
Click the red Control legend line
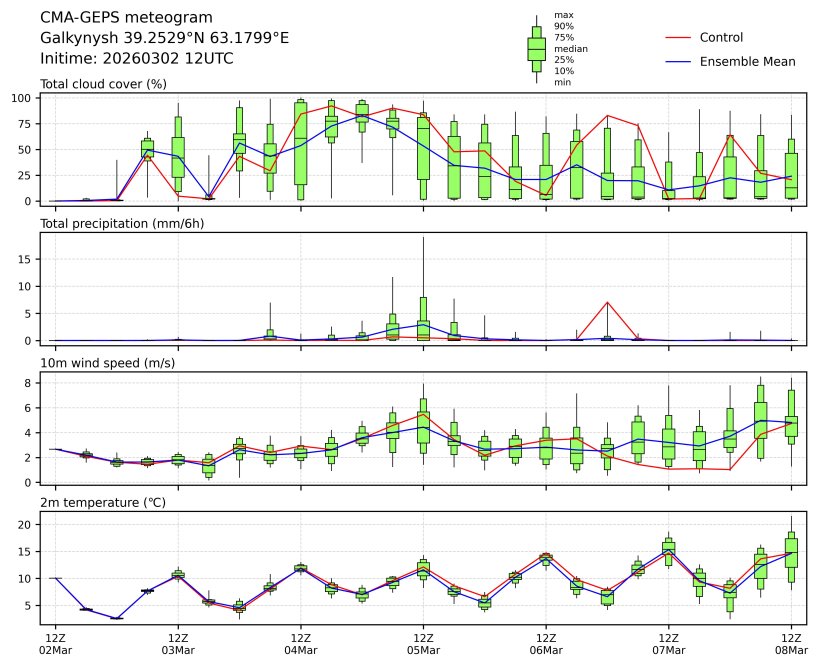(678, 38)
